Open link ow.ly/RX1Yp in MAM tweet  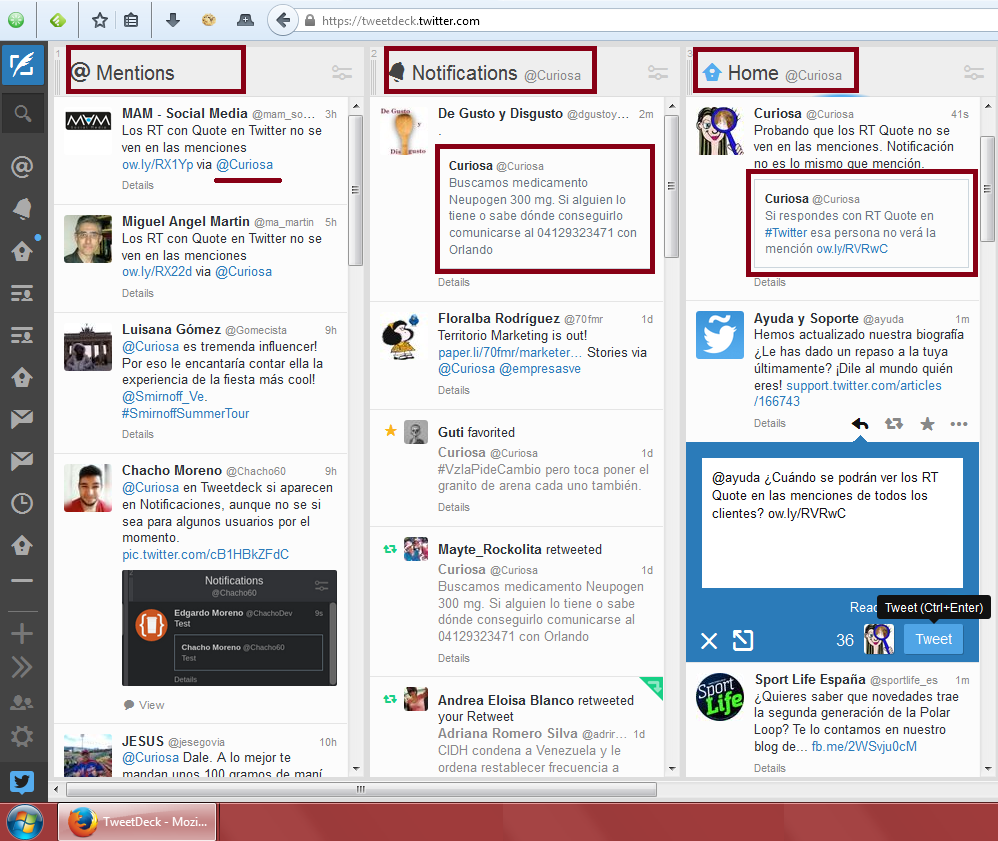(157, 164)
